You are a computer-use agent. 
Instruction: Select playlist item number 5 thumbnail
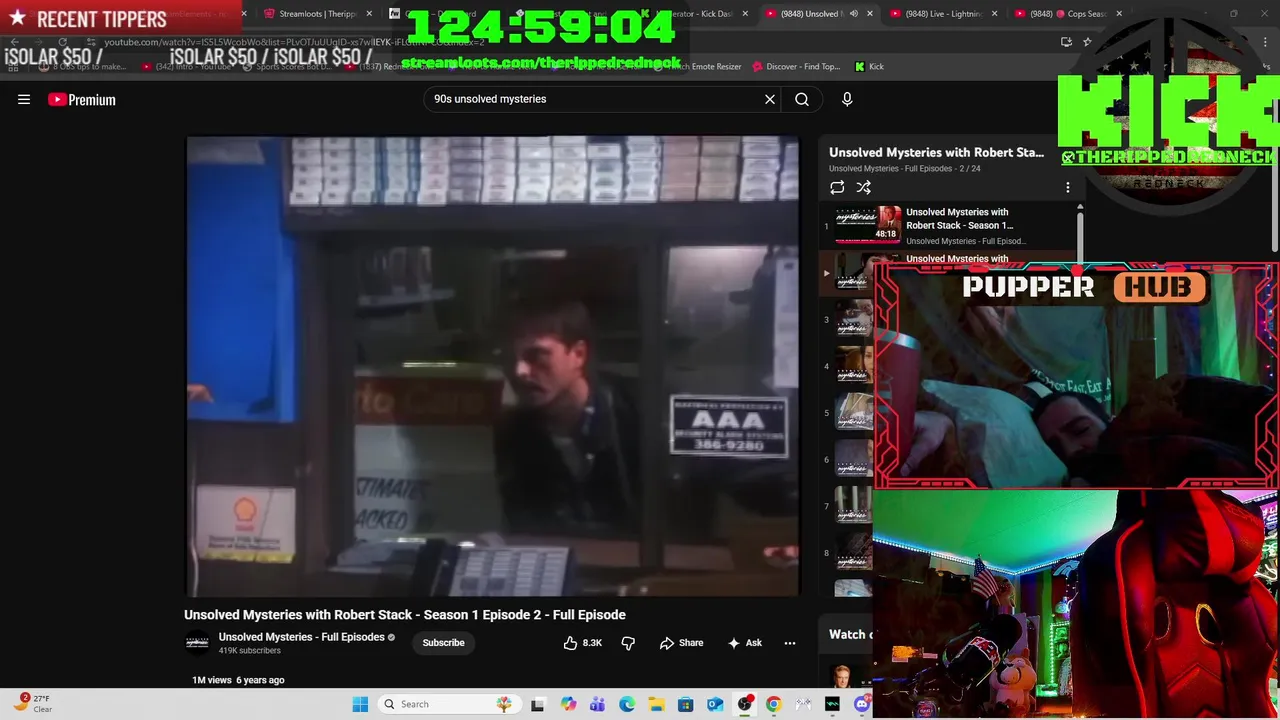click(x=855, y=413)
